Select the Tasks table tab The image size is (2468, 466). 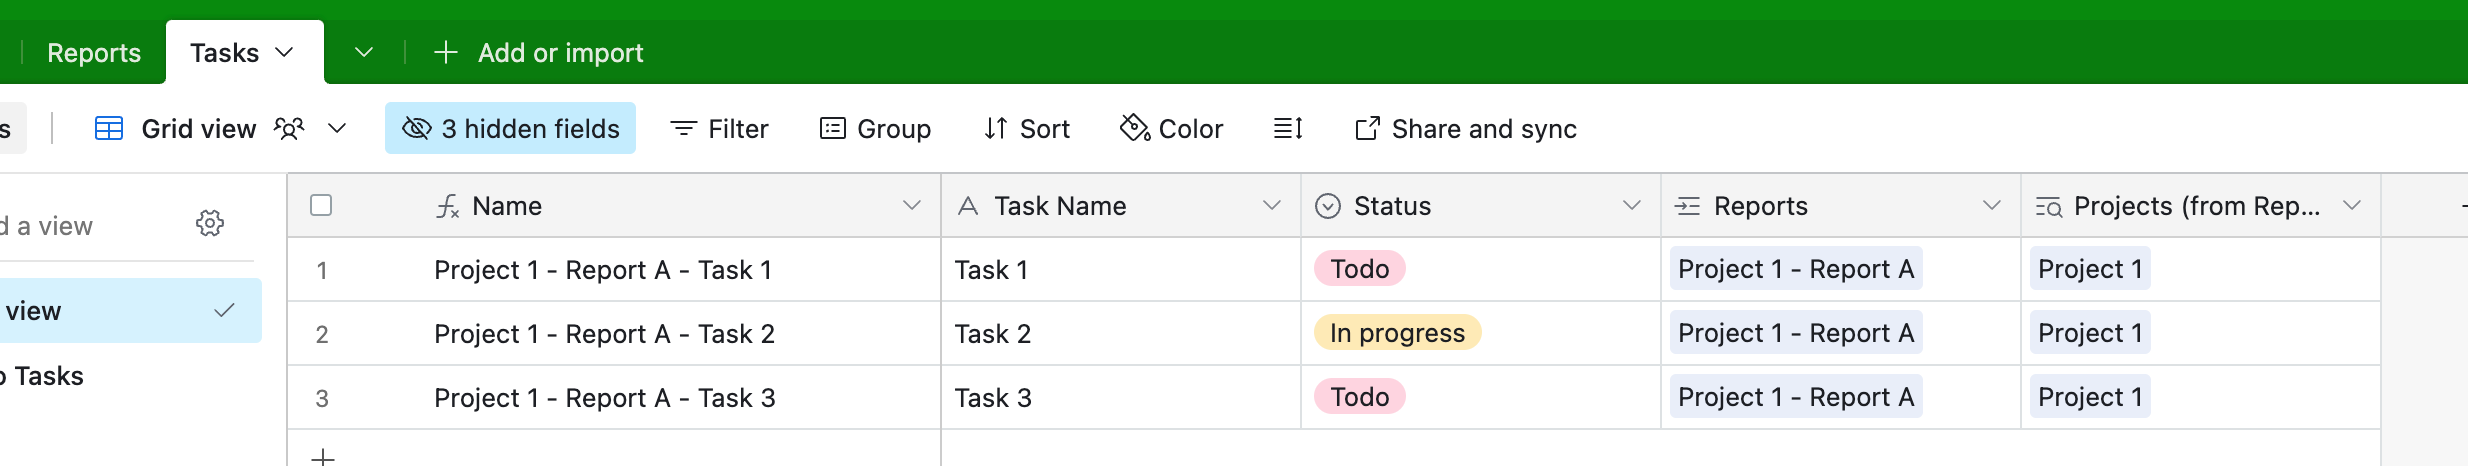point(244,52)
